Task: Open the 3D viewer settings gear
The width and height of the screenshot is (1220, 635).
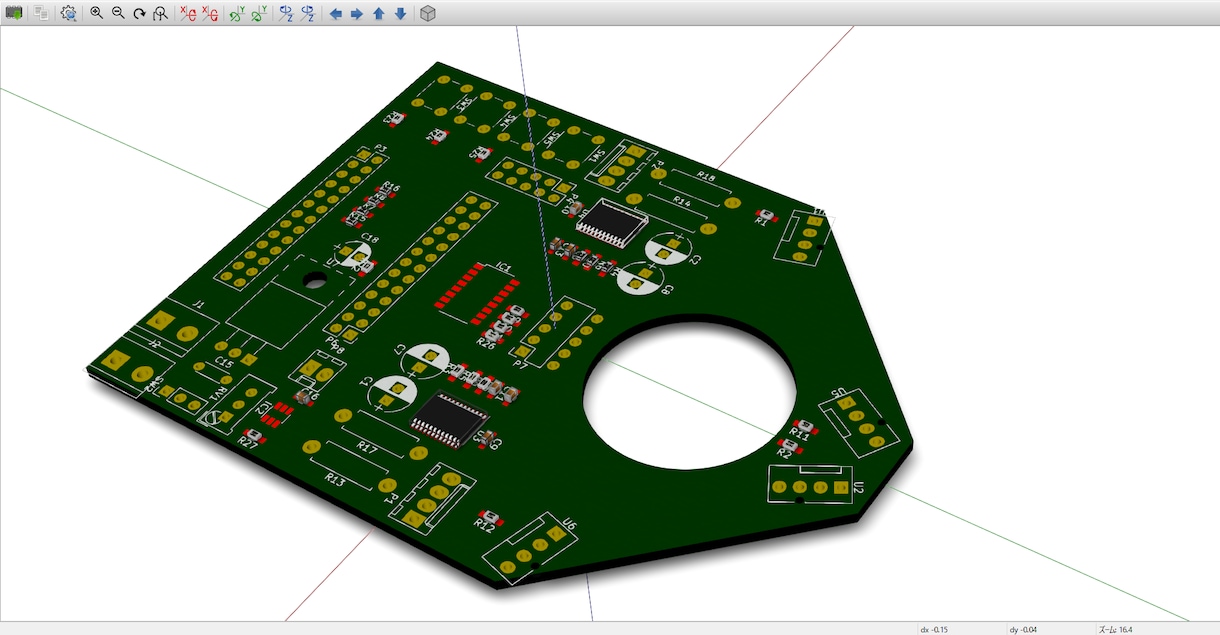Action: 69,13
